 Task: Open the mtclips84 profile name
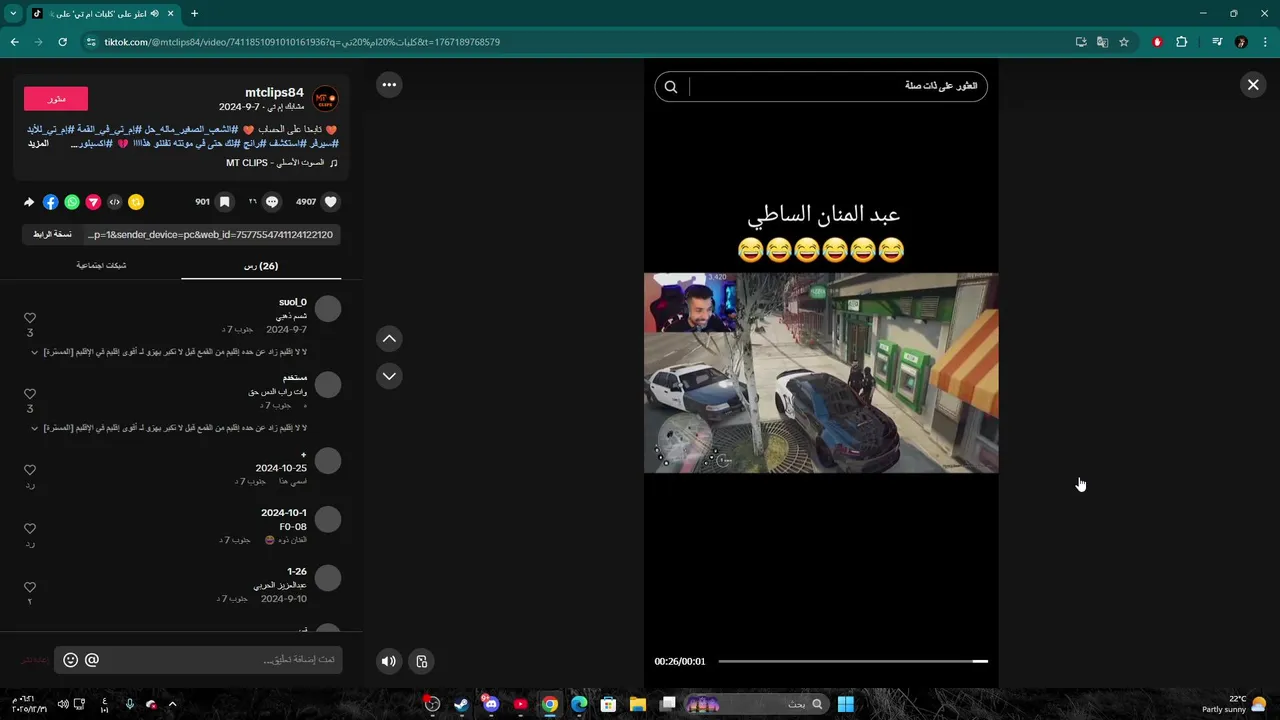(x=274, y=93)
